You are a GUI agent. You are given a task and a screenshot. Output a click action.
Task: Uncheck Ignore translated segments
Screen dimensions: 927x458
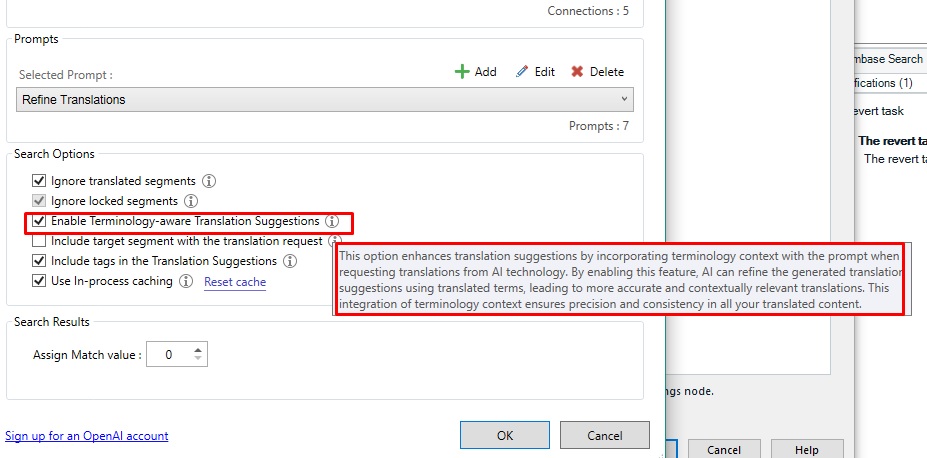40,181
